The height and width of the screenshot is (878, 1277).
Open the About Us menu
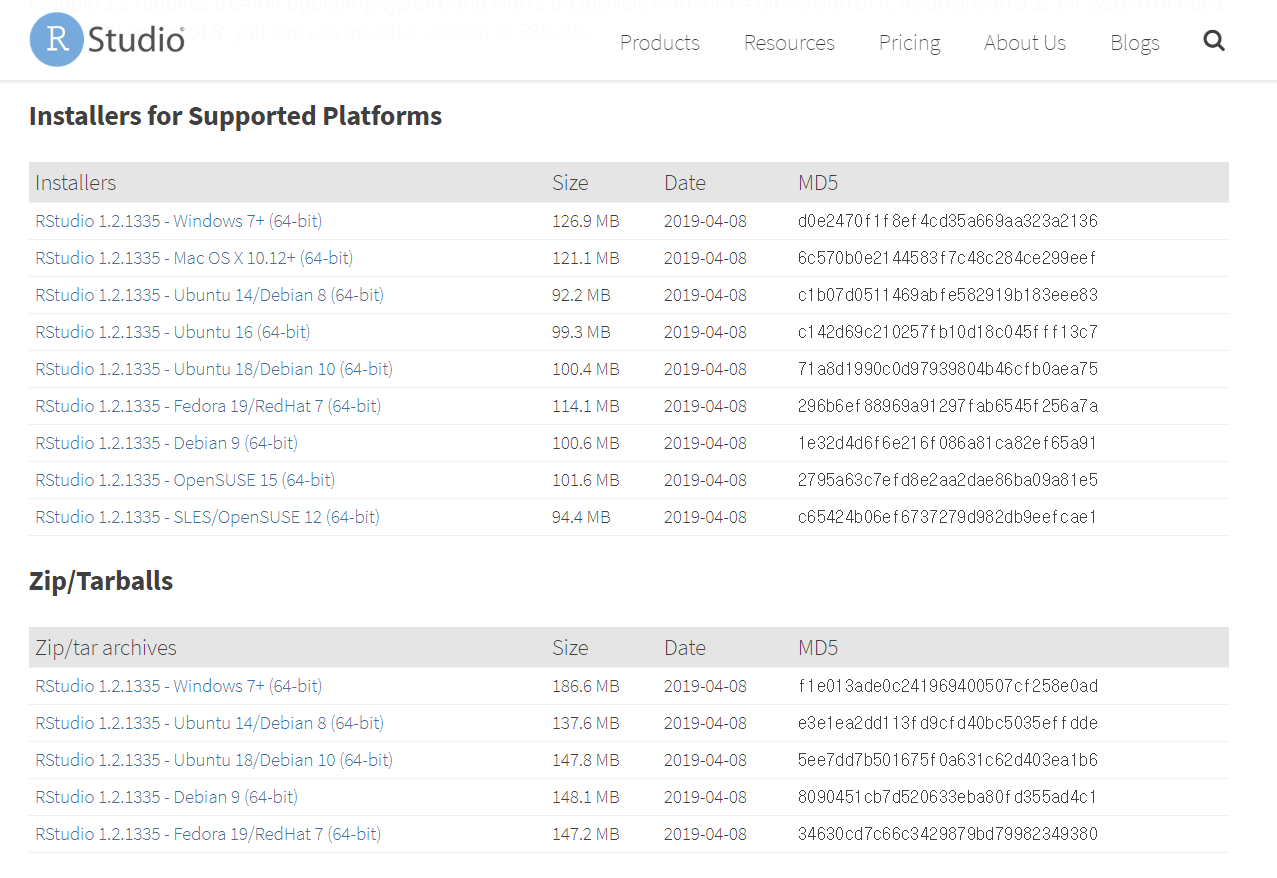pyautogui.click(x=1025, y=43)
